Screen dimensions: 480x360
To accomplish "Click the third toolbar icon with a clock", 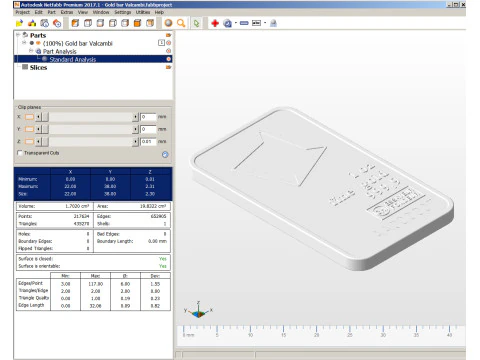I will pyautogui.click(x=44, y=23).
